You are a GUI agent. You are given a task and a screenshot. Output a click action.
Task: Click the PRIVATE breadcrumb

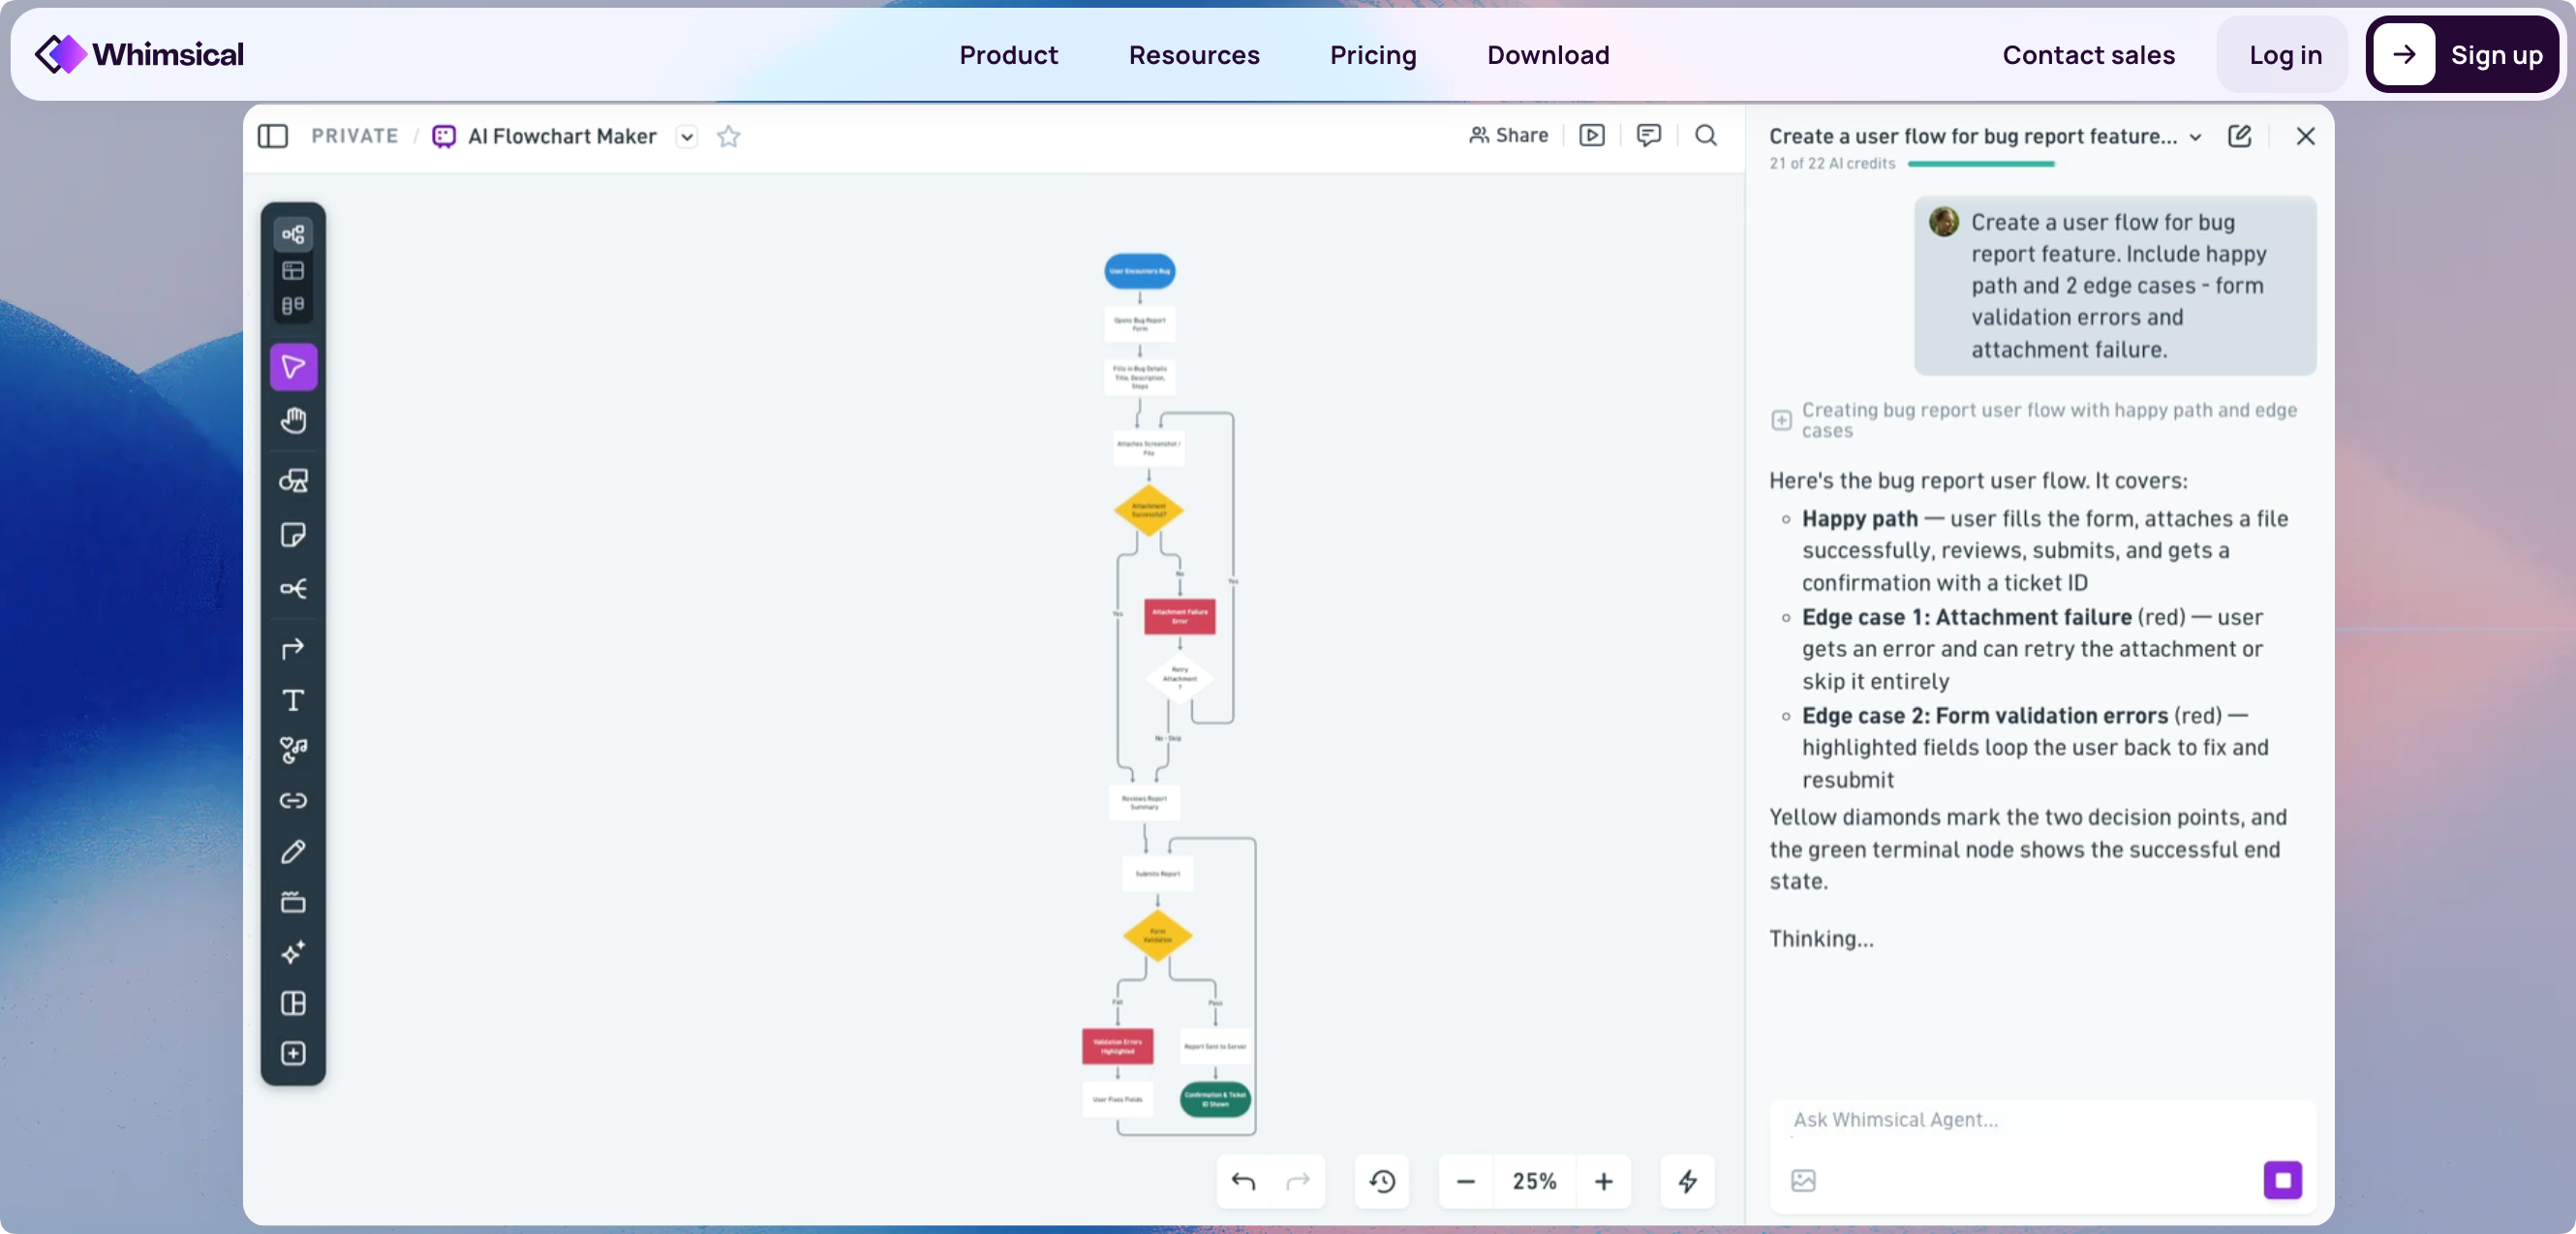click(x=355, y=136)
